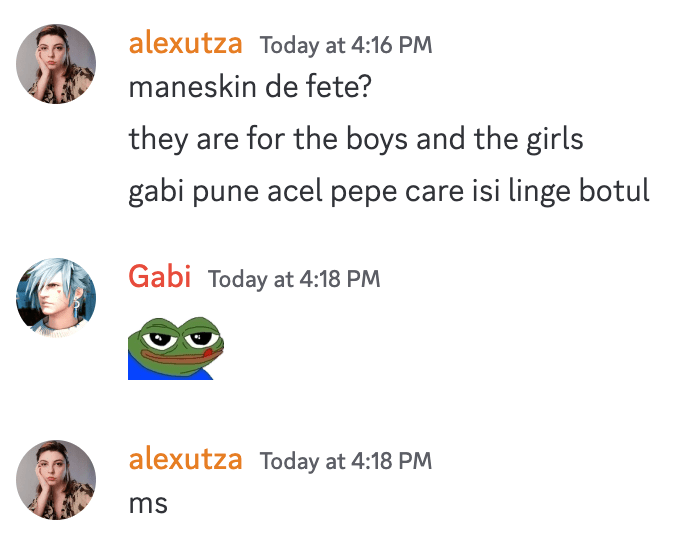700x546 pixels.
Task: Click the alexutza username at 4:16 PM
Action: point(185,44)
